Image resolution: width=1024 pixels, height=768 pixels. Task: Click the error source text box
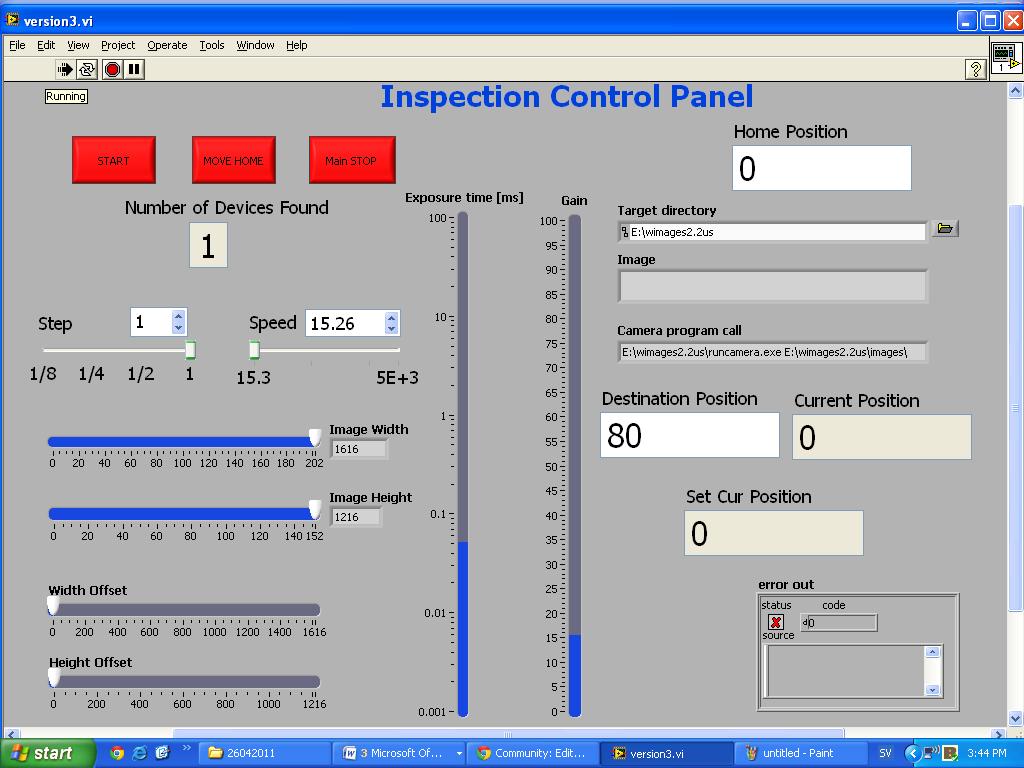coord(846,671)
